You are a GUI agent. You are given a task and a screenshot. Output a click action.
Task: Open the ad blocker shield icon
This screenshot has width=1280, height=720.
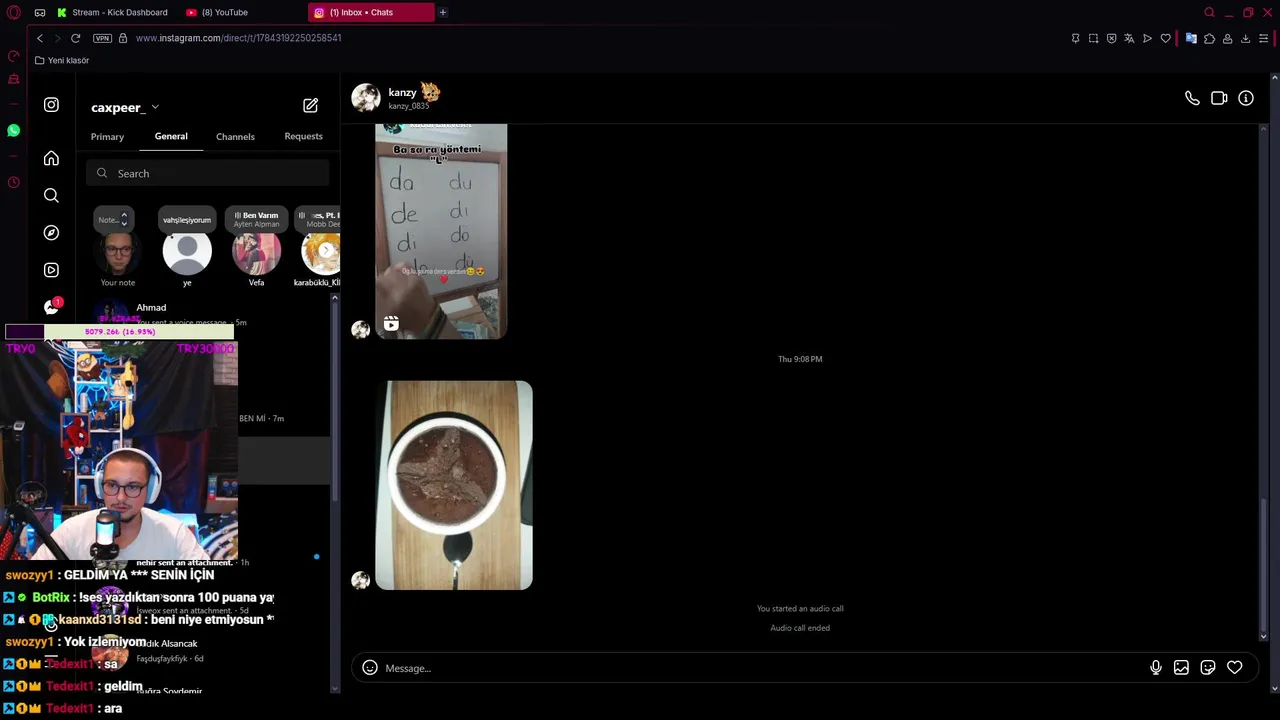coord(1111,38)
